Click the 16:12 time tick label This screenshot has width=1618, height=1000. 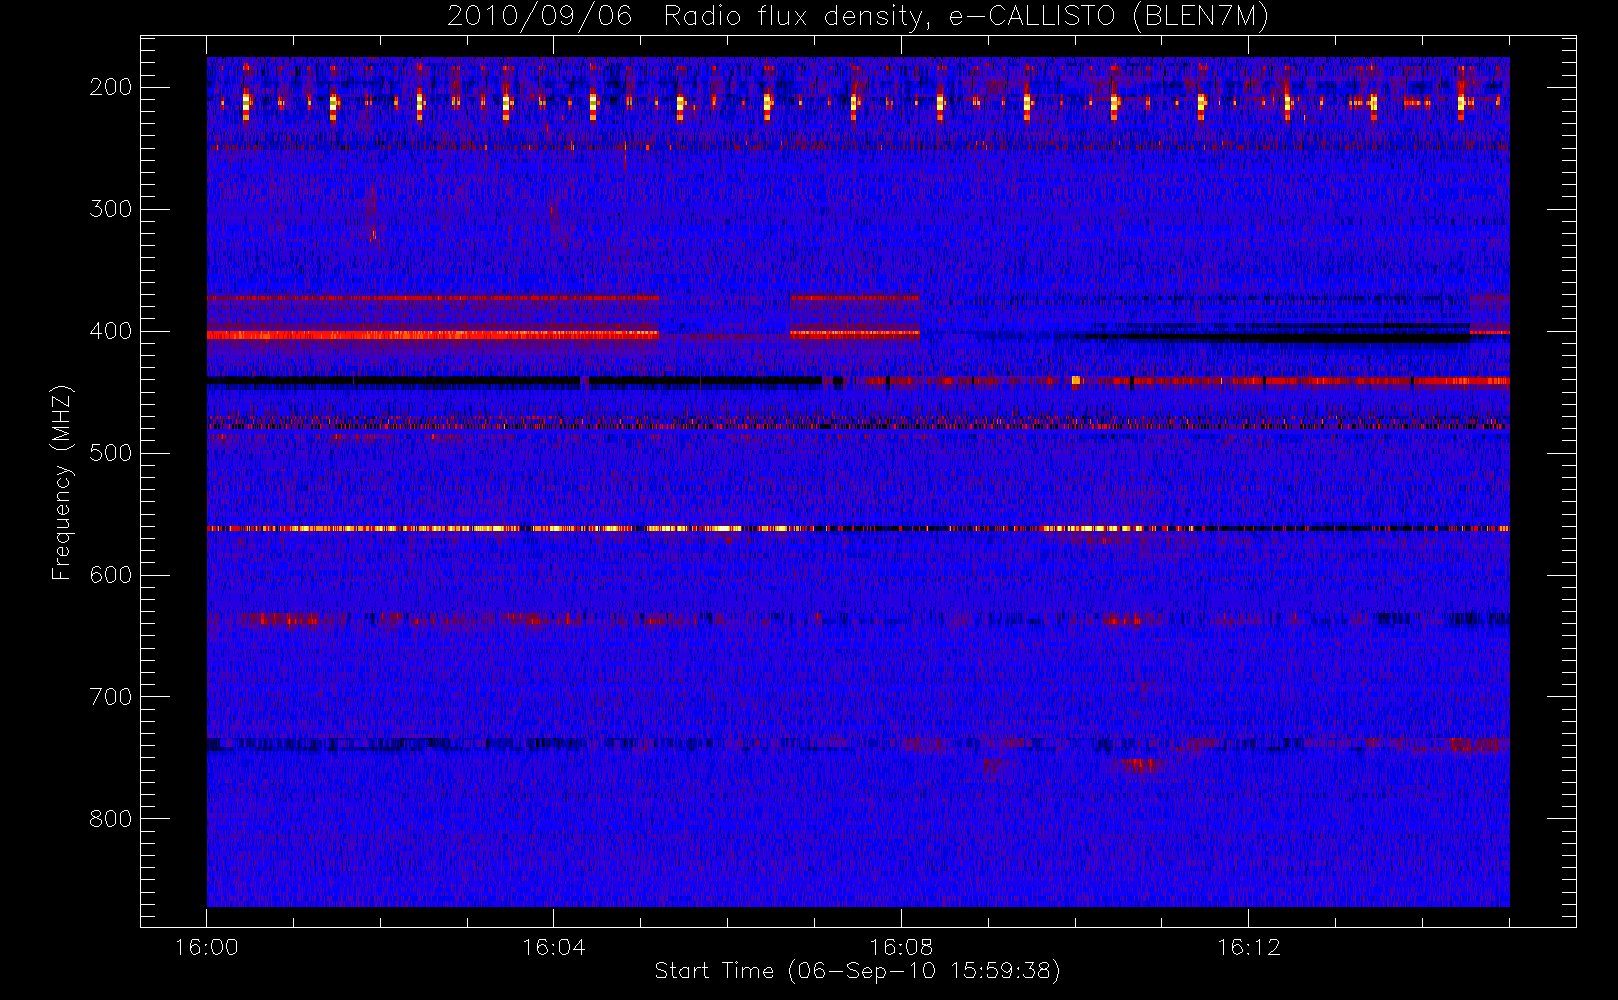pyautogui.click(x=1248, y=947)
